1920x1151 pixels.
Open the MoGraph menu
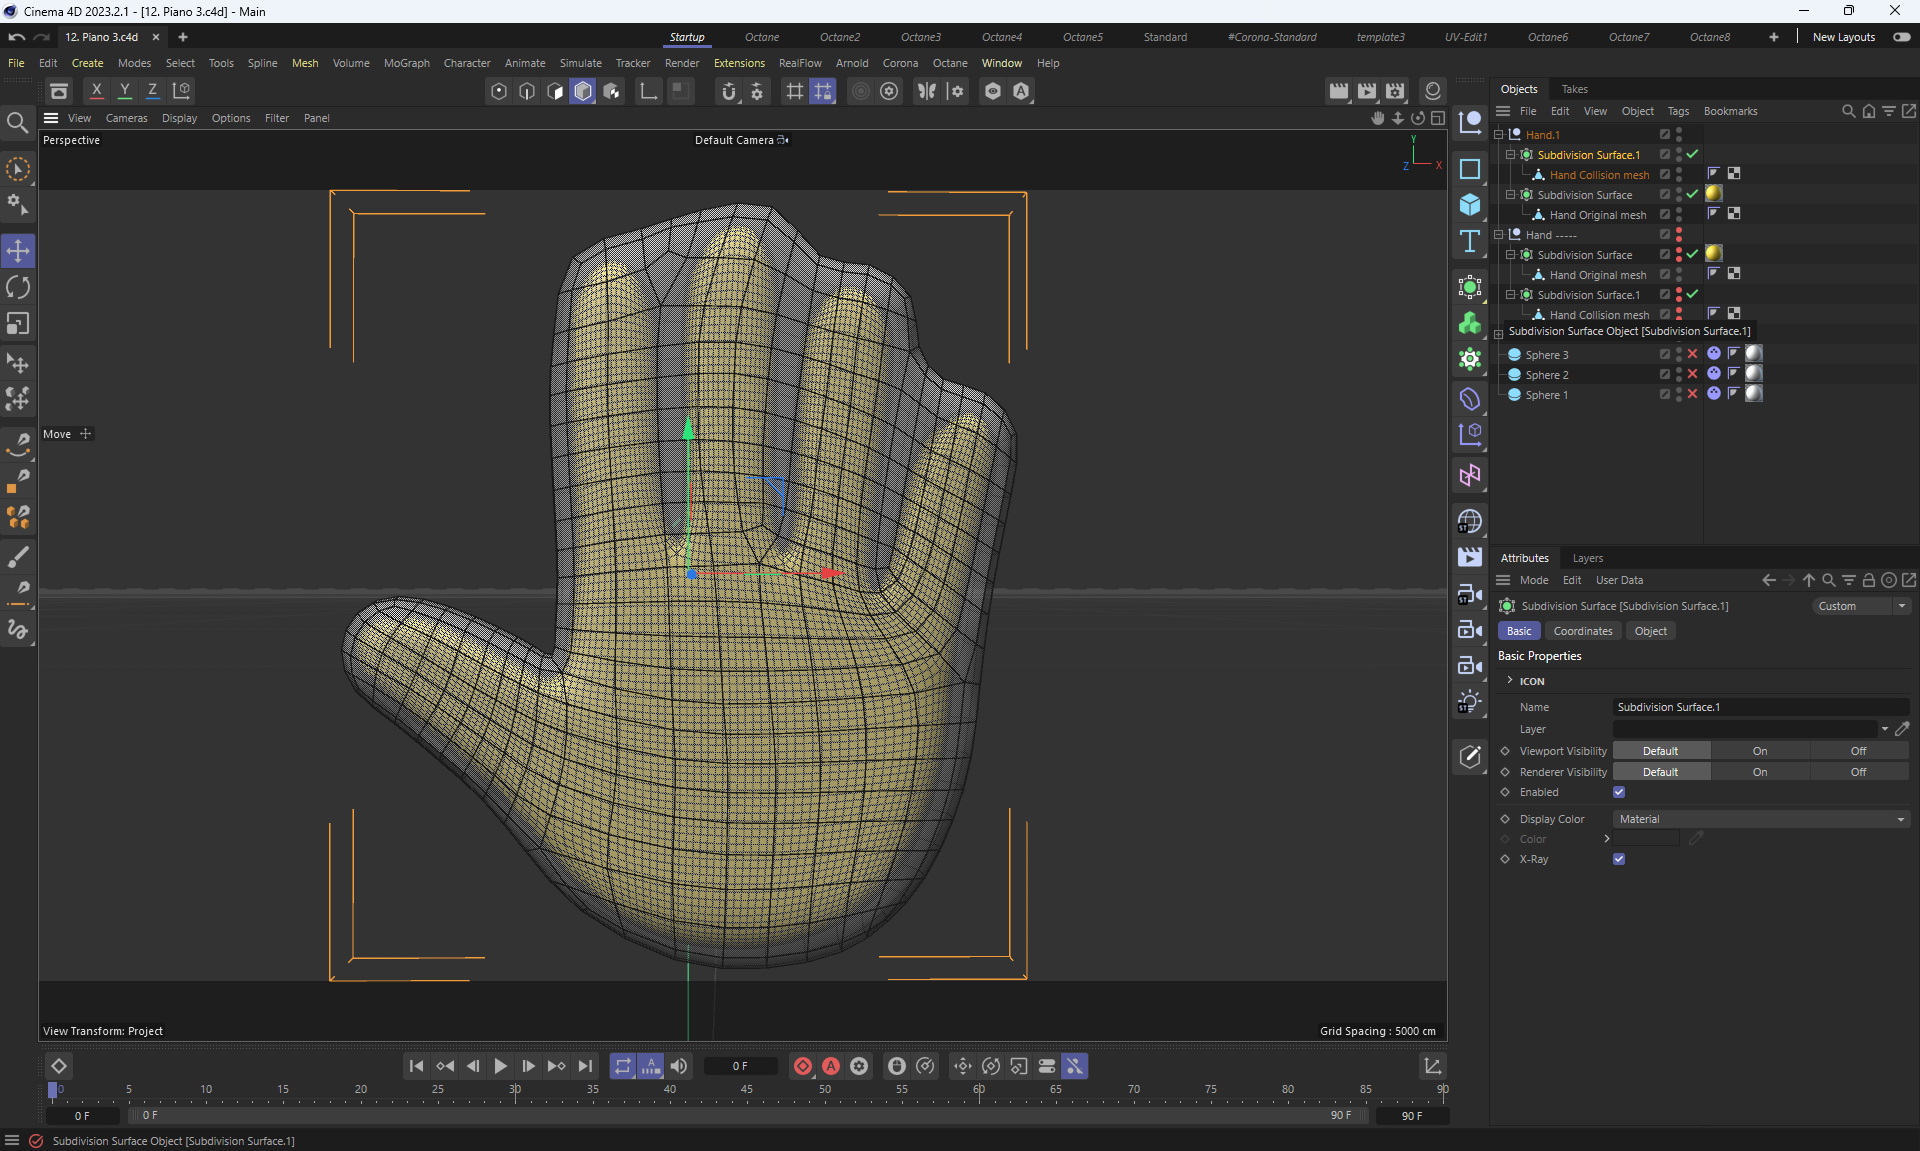(x=406, y=63)
